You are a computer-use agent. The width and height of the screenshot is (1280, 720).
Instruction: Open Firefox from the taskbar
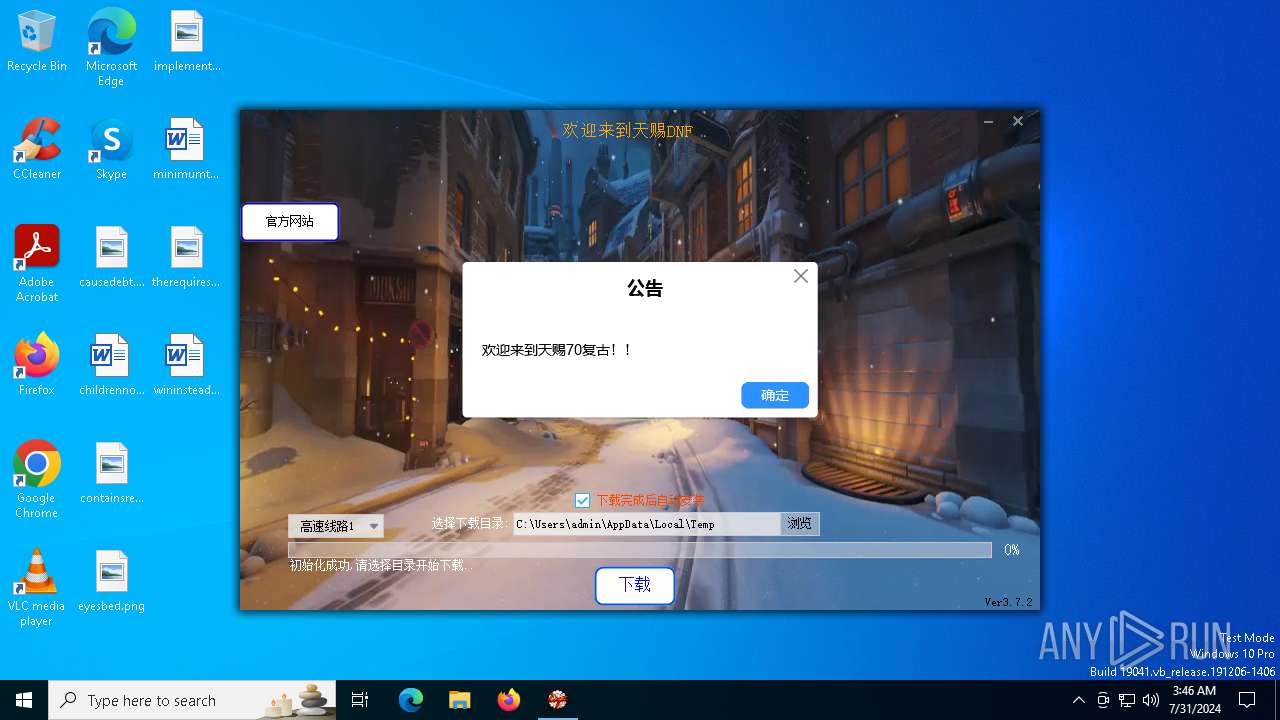(509, 700)
